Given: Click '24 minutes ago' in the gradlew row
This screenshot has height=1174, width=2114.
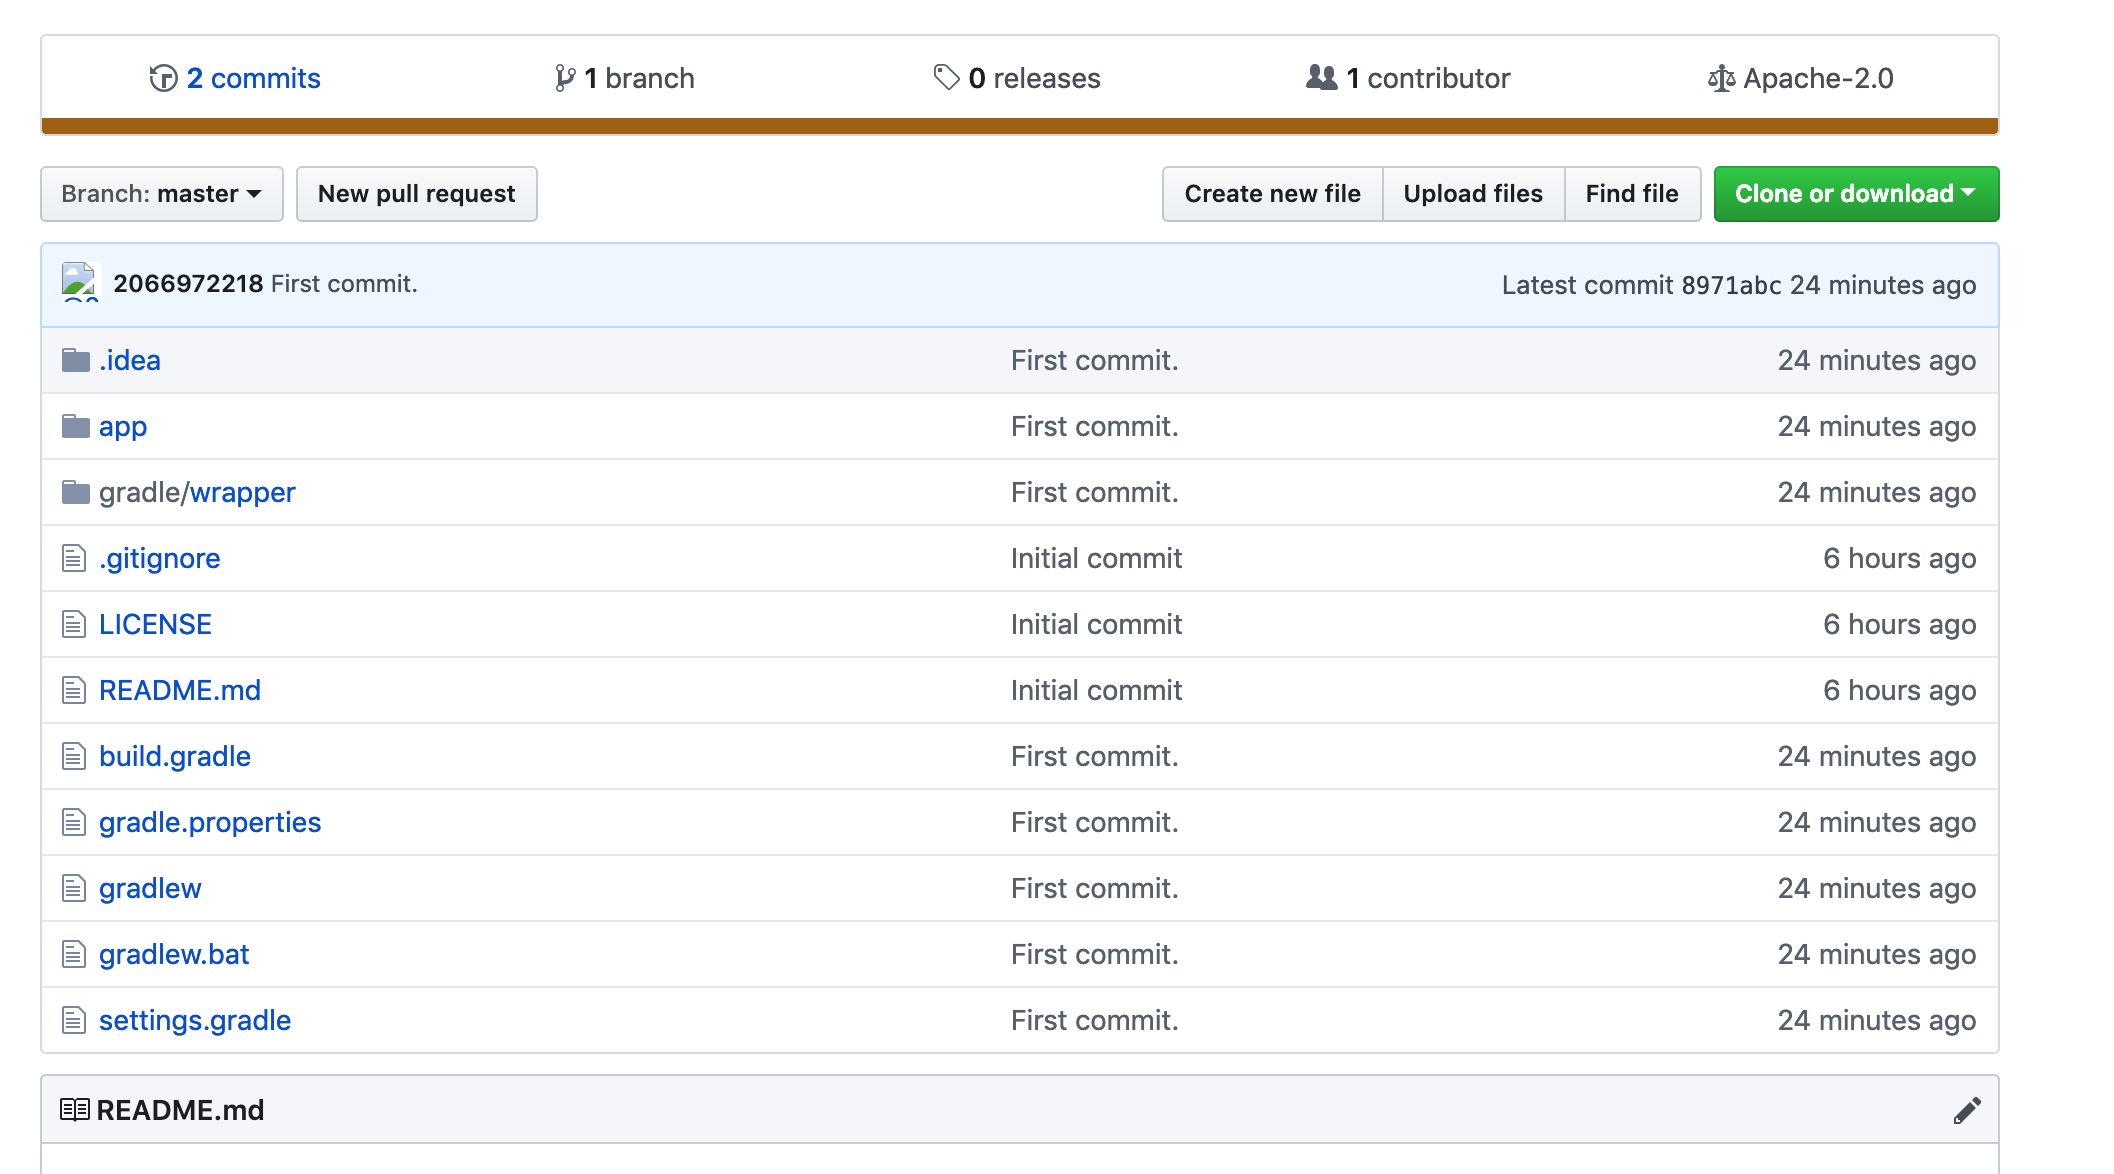Looking at the screenshot, I should (1877, 888).
